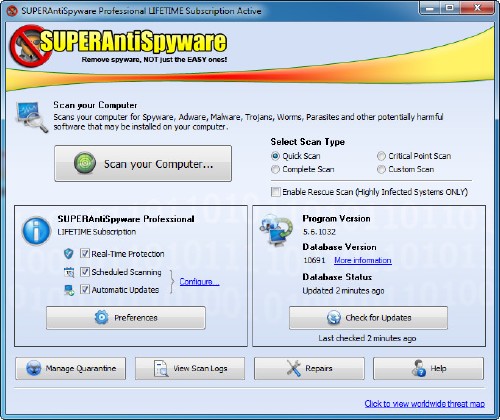Open the Configure link
Image resolution: width=500 pixels, height=420 pixels.
coord(199,282)
